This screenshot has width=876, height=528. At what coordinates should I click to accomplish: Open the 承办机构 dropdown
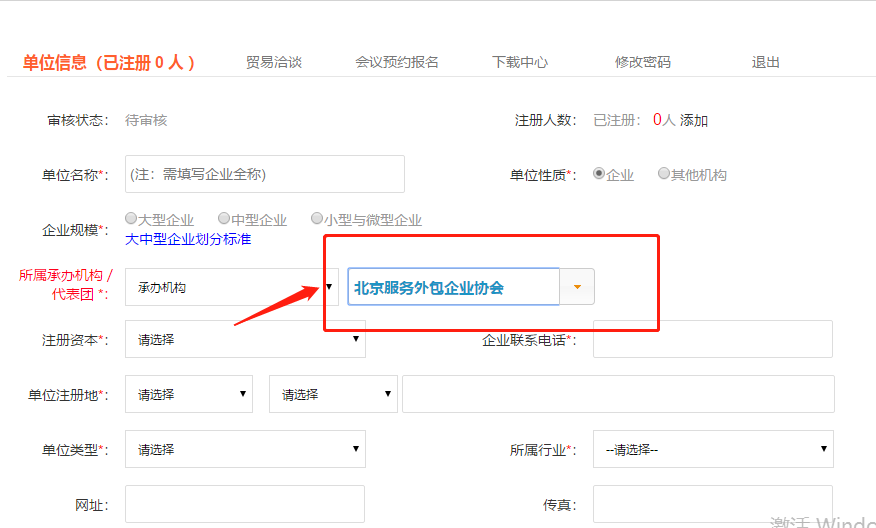232,287
